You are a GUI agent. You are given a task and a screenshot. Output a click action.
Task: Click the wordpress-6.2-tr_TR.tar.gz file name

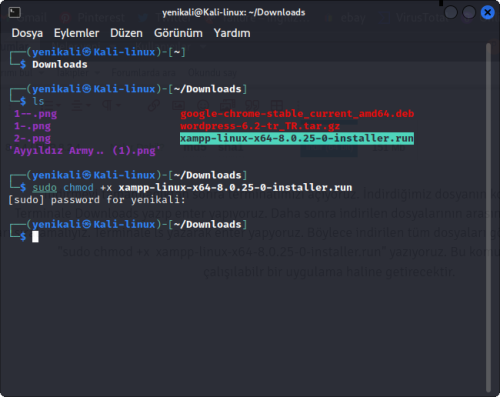tap(260, 126)
